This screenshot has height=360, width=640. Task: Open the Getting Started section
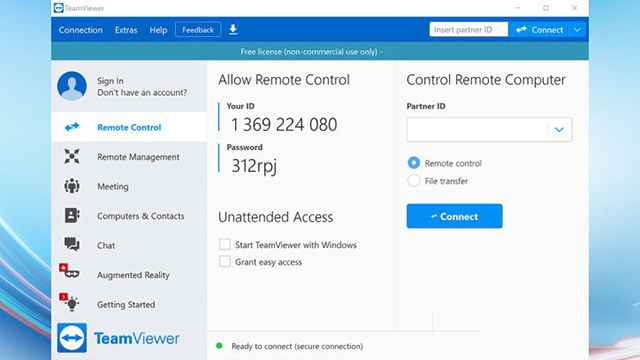click(129, 304)
